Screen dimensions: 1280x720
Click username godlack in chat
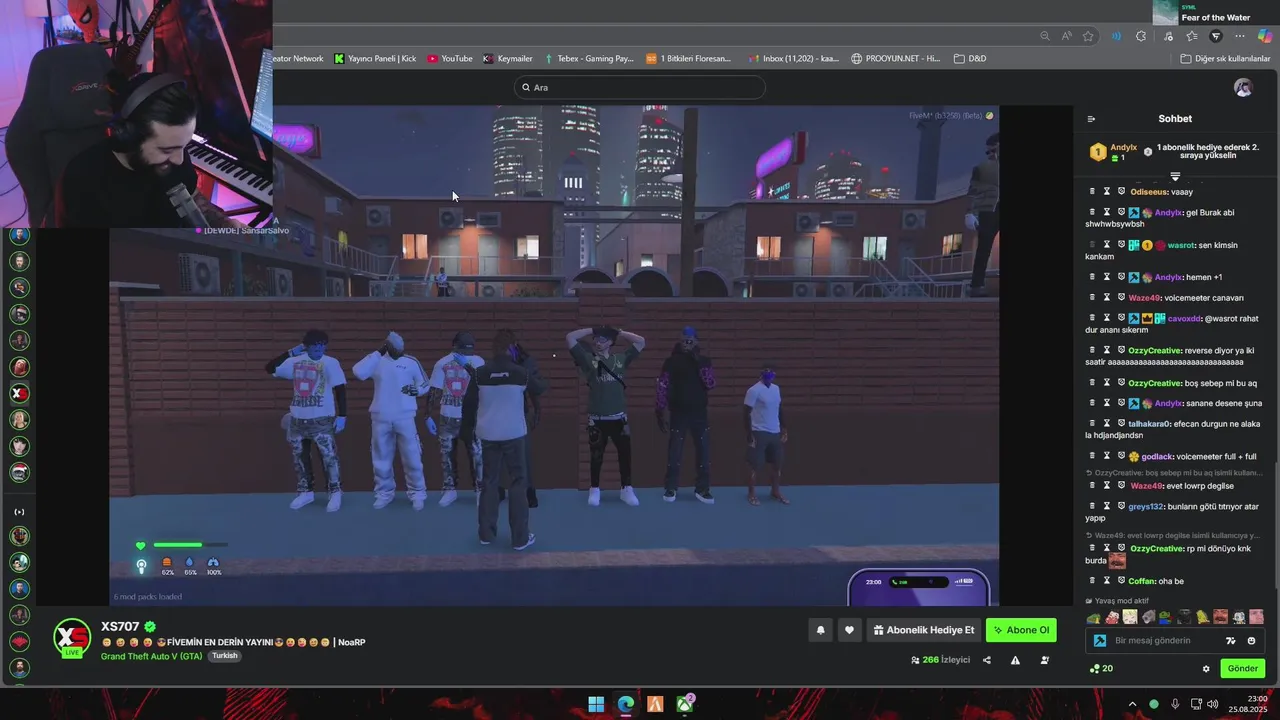[1158, 457]
